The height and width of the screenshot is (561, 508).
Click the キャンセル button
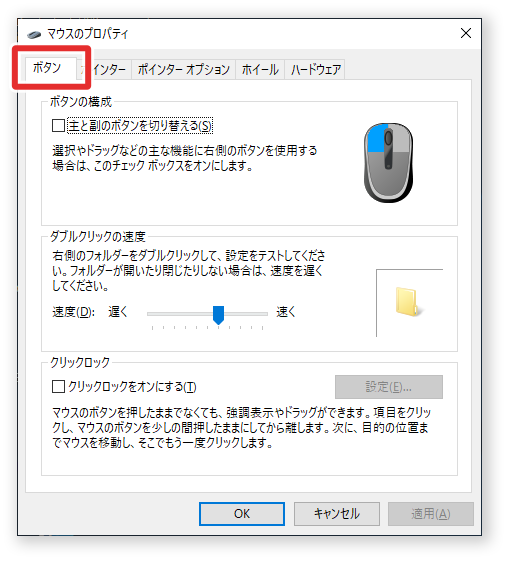tap(337, 514)
